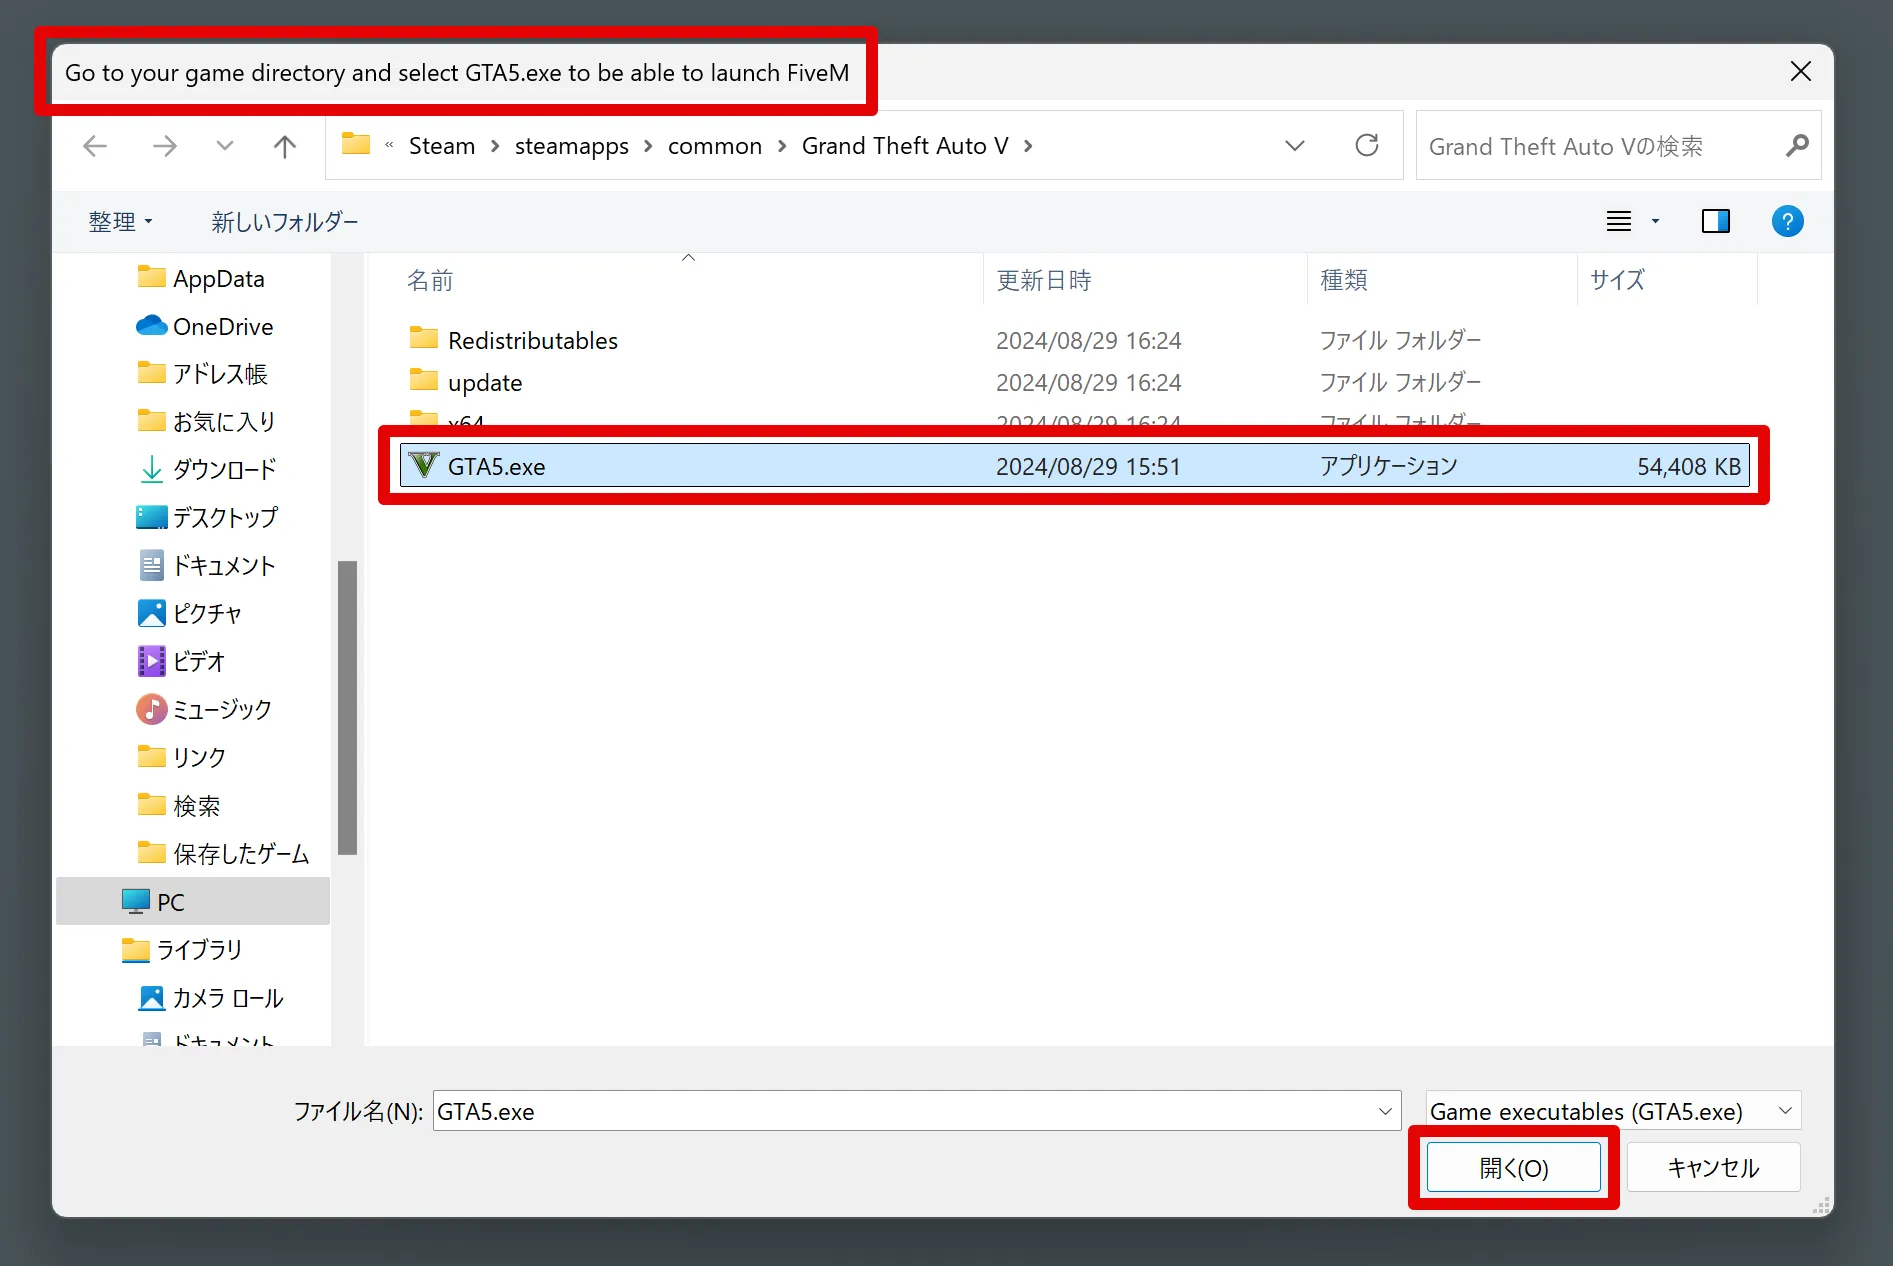Navigate to common in breadcrumb

(715, 146)
